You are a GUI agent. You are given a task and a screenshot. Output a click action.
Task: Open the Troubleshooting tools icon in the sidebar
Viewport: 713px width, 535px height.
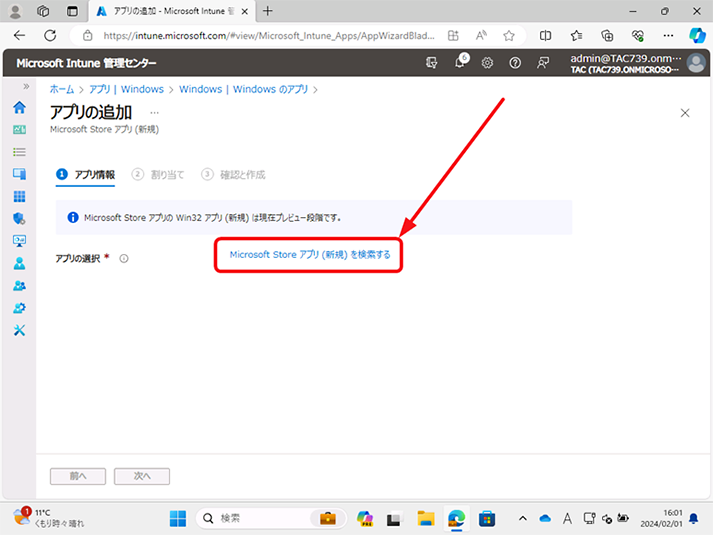[19, 330]
